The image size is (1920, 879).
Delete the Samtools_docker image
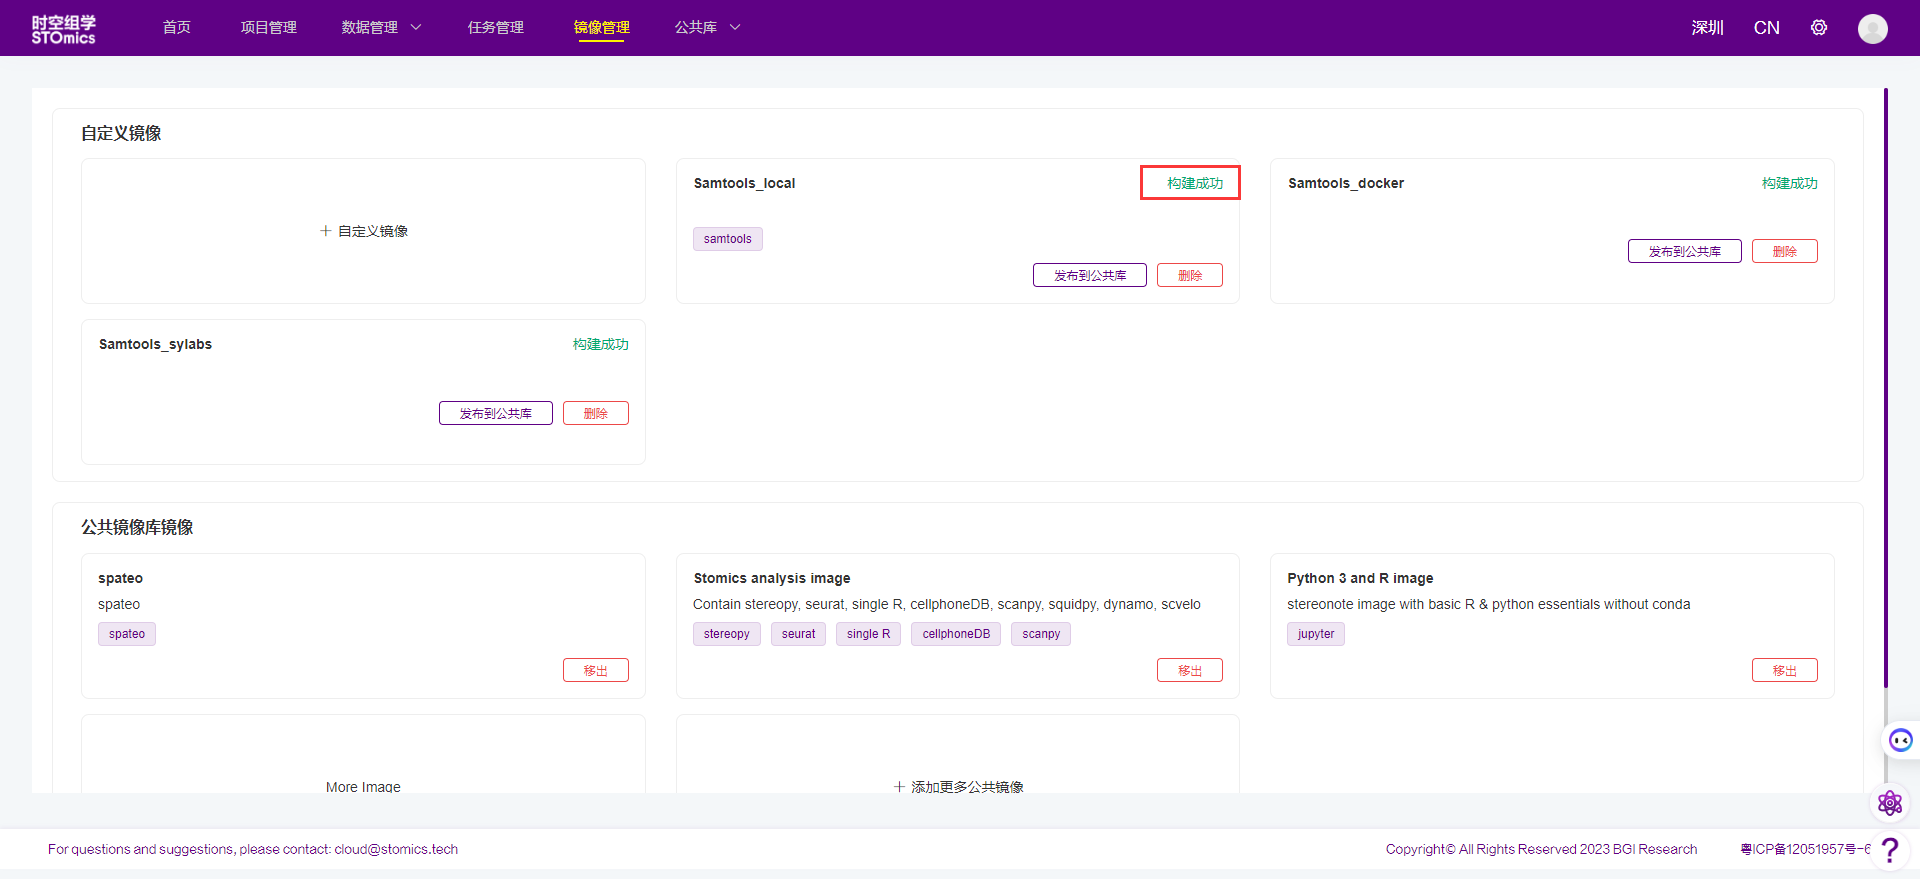pos(1784,251)
